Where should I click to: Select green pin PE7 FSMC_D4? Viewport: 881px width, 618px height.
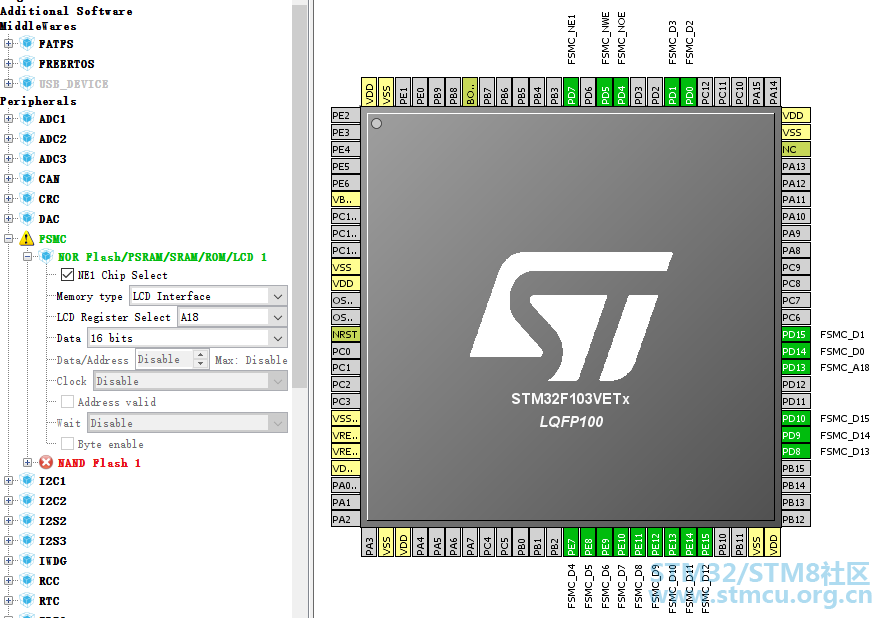571,543
